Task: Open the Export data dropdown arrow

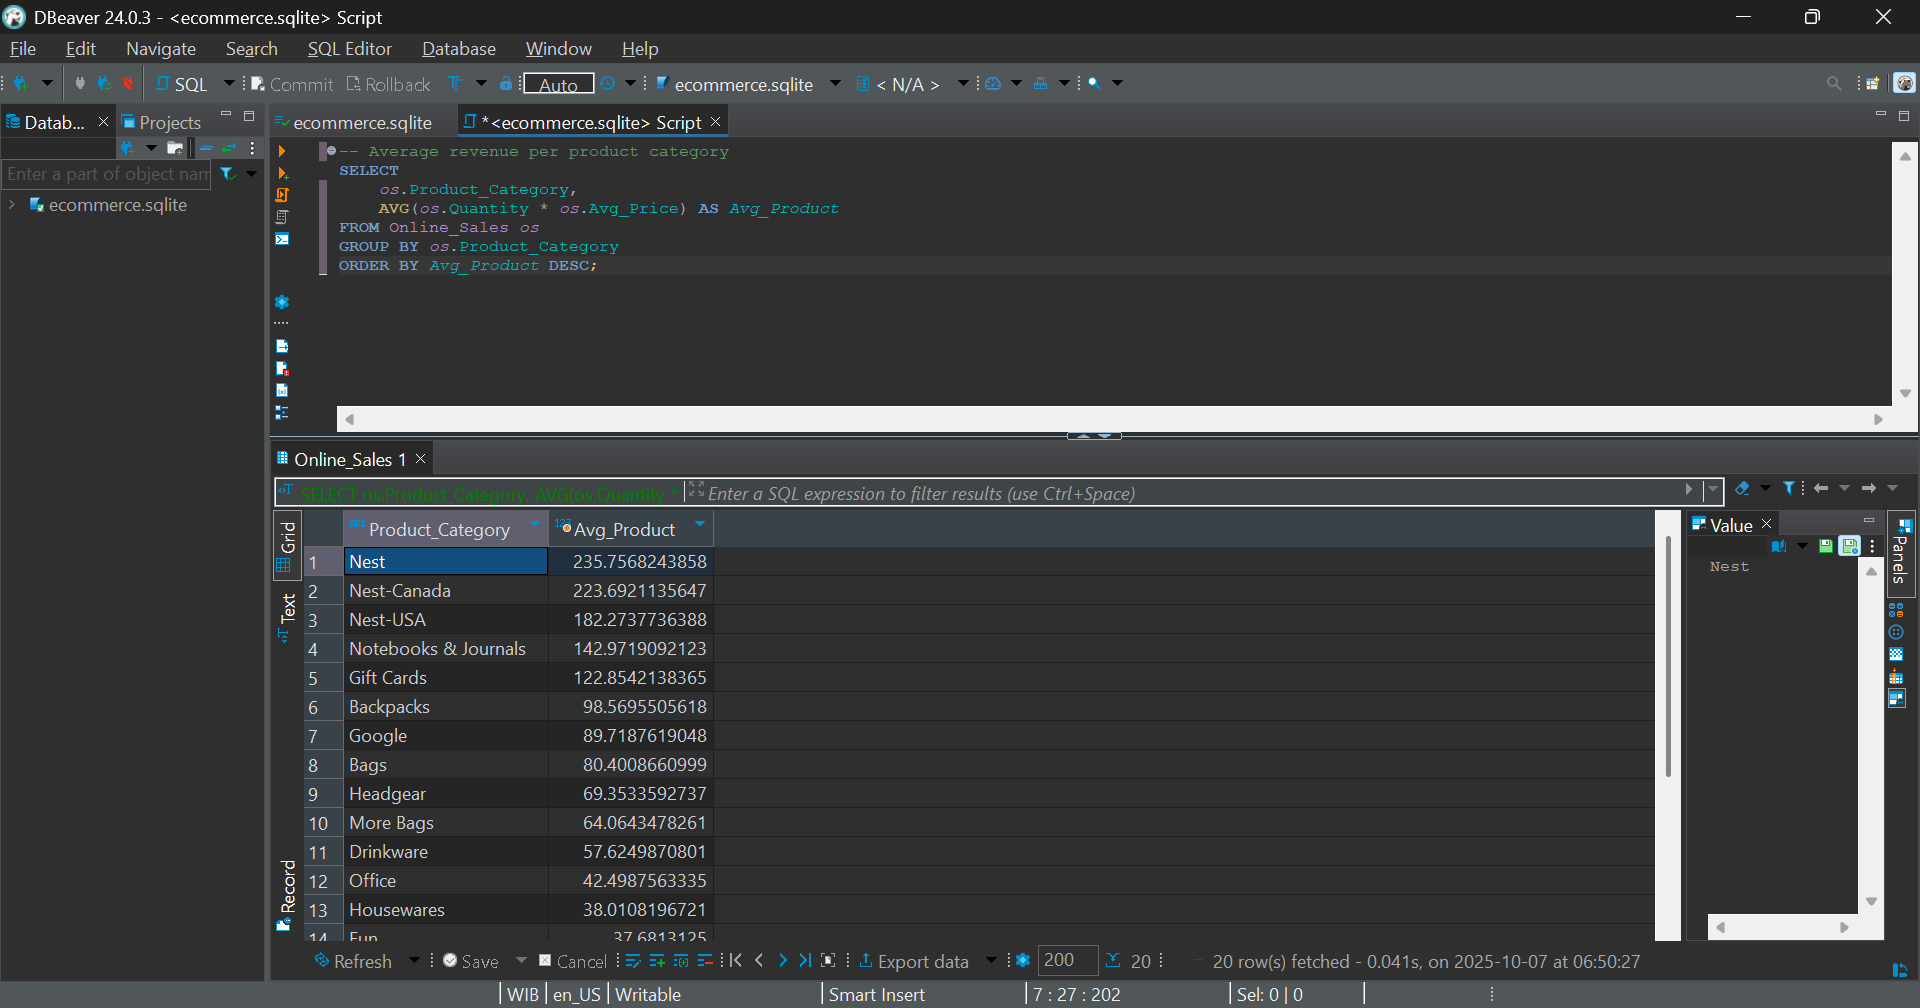Action: [991, 961]
